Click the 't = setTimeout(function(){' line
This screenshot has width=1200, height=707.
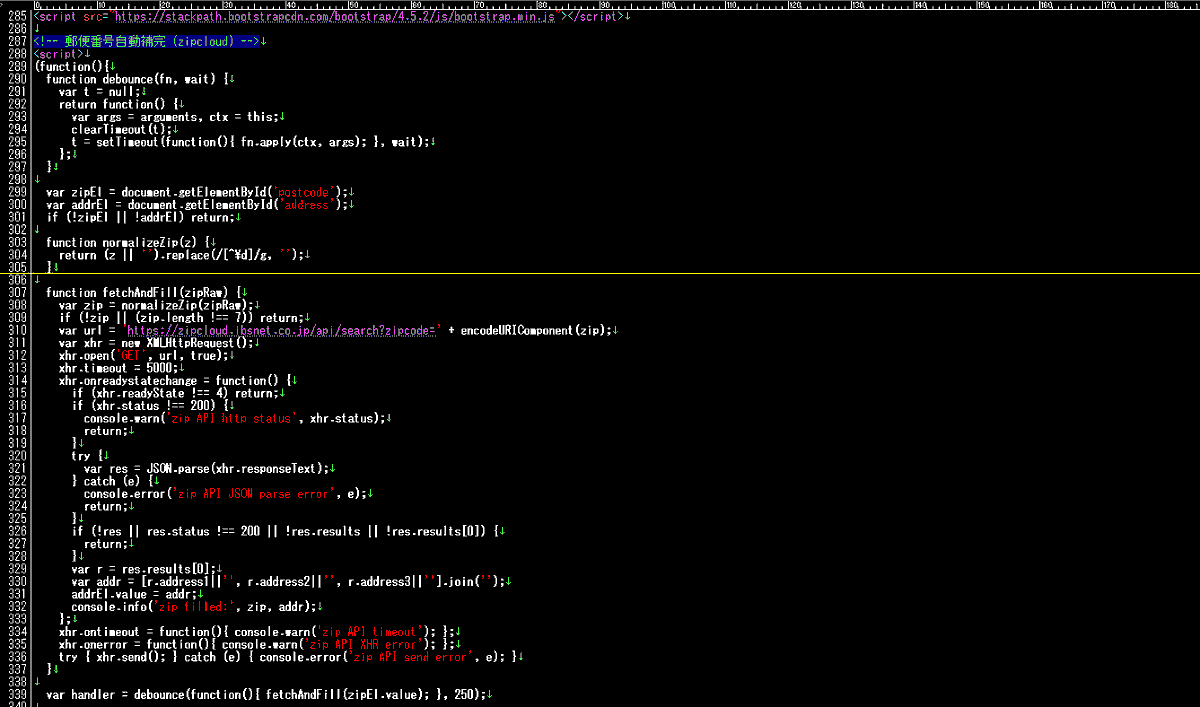pyautogui.click(x=250, y=142)
